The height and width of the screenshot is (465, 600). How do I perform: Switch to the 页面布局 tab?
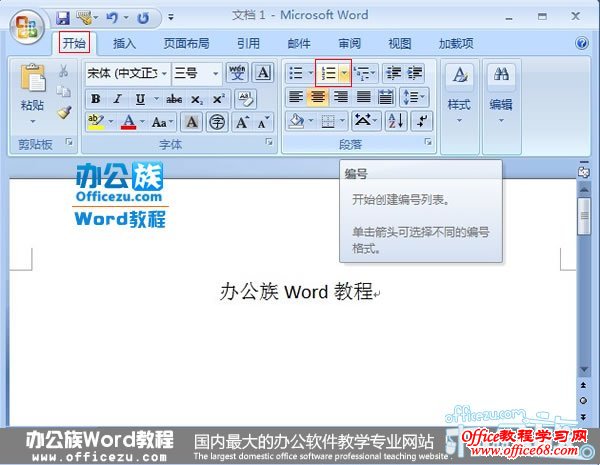click(186, 43)
